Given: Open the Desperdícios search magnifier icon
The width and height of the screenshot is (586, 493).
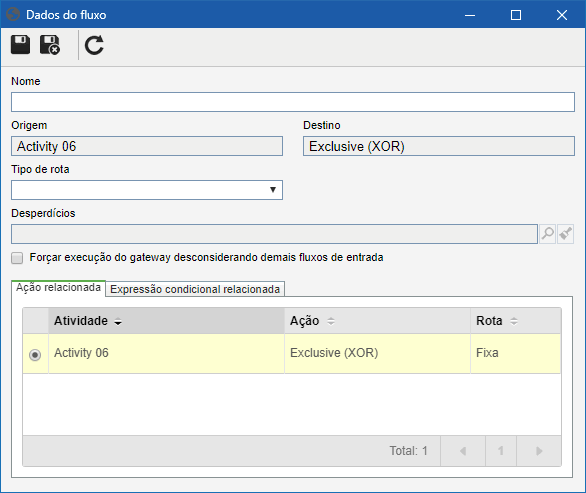Looking at the screenshot, I should click(548, 234).
